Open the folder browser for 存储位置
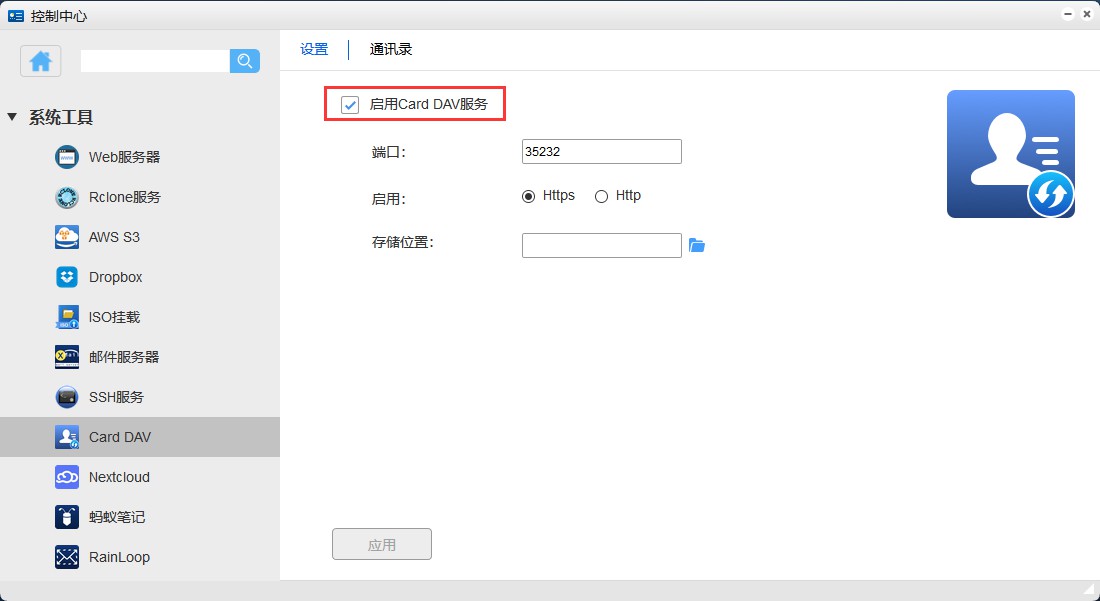This screenshot has height=601, width=1100. pyautogui.click(x=697, y=245)
